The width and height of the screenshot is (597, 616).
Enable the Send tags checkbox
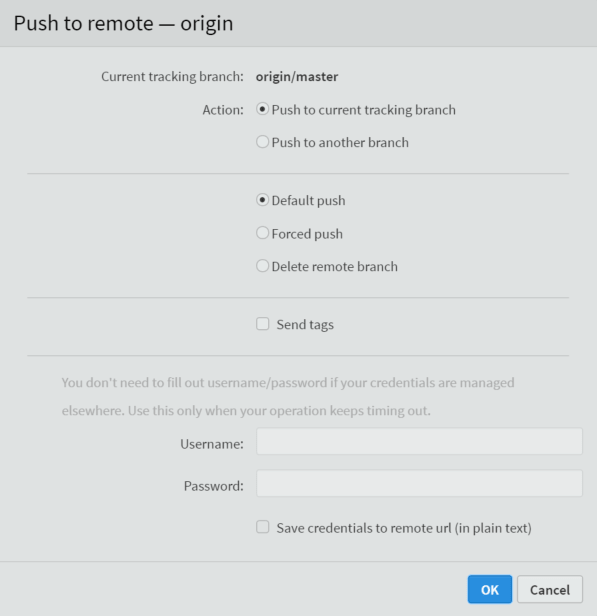click(262, 324)
